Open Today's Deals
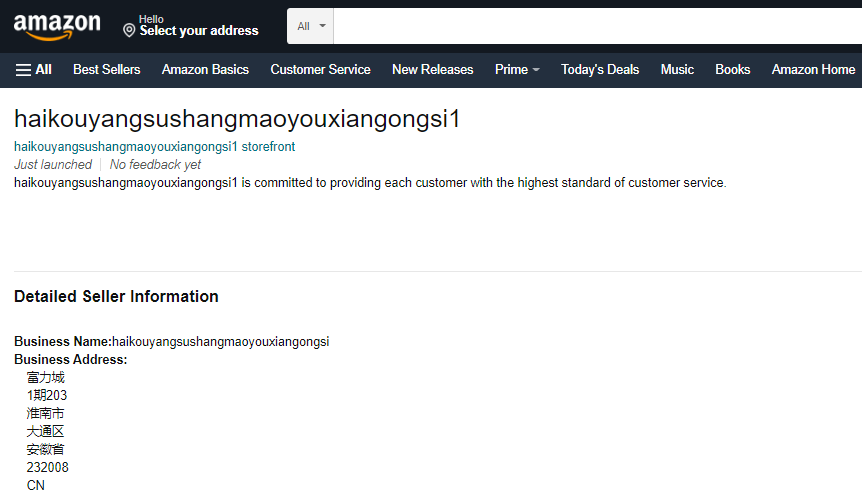The height and width of the screenshot is (499, 862). click(600, 70)
